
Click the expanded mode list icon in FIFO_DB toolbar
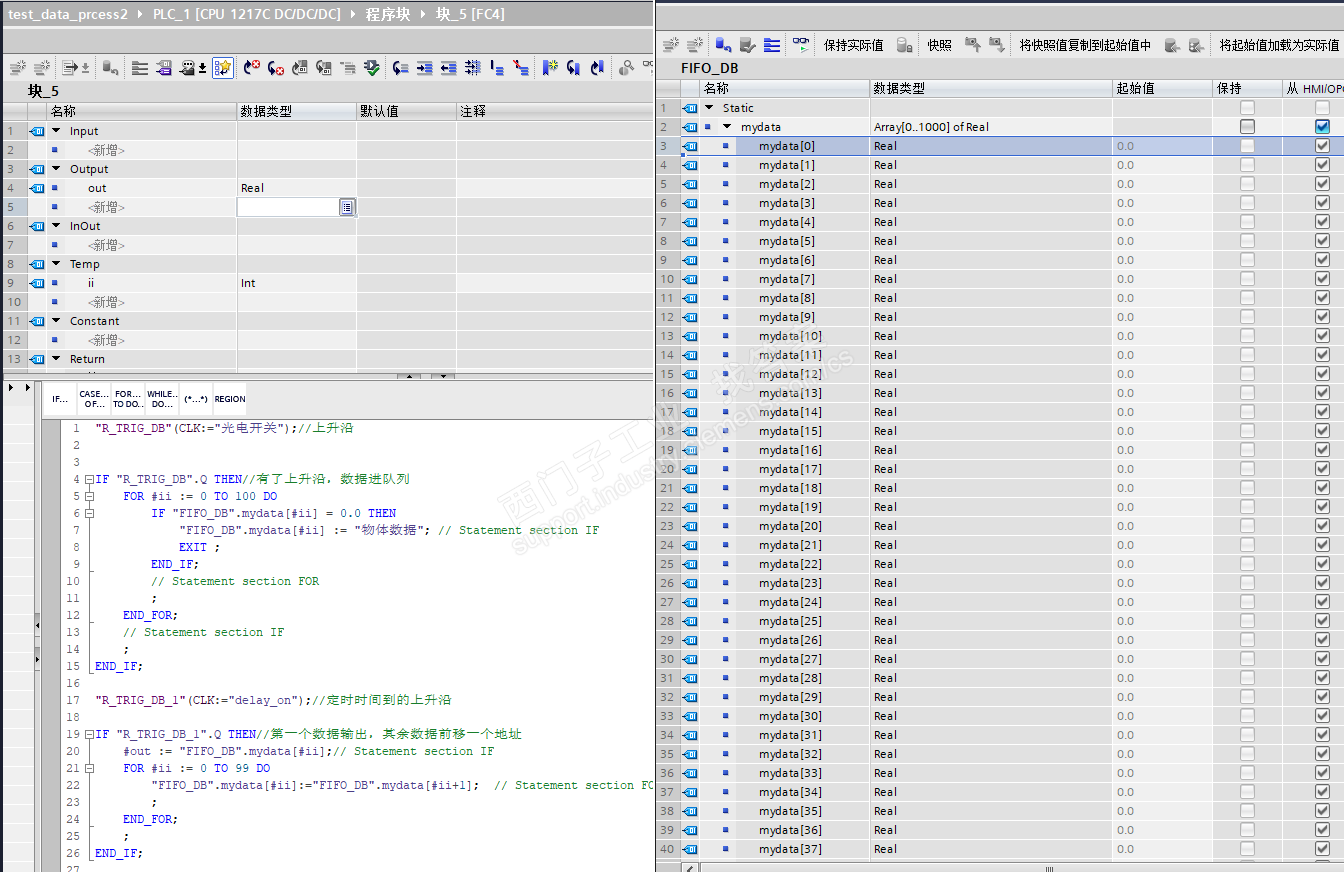coord(772,45)
